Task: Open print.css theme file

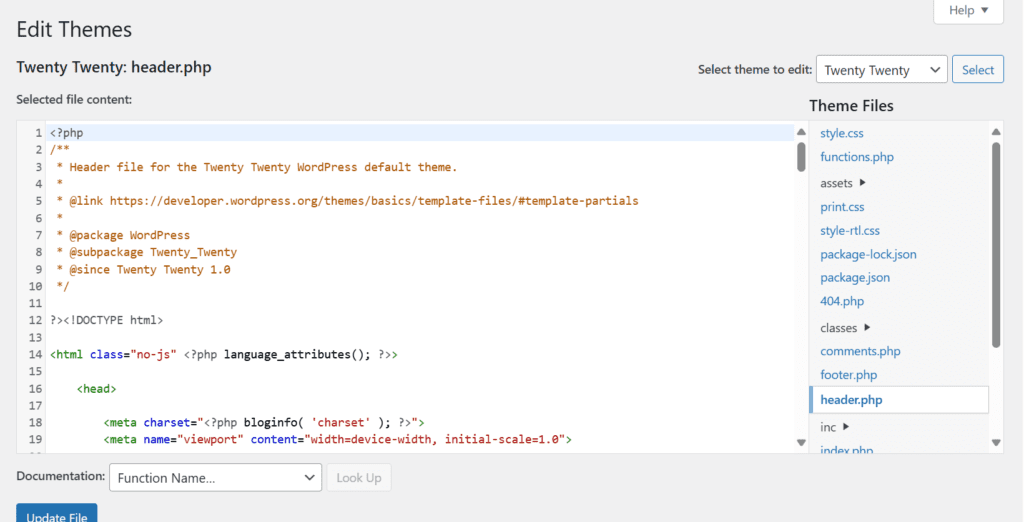Action: [x=842, y=207]
